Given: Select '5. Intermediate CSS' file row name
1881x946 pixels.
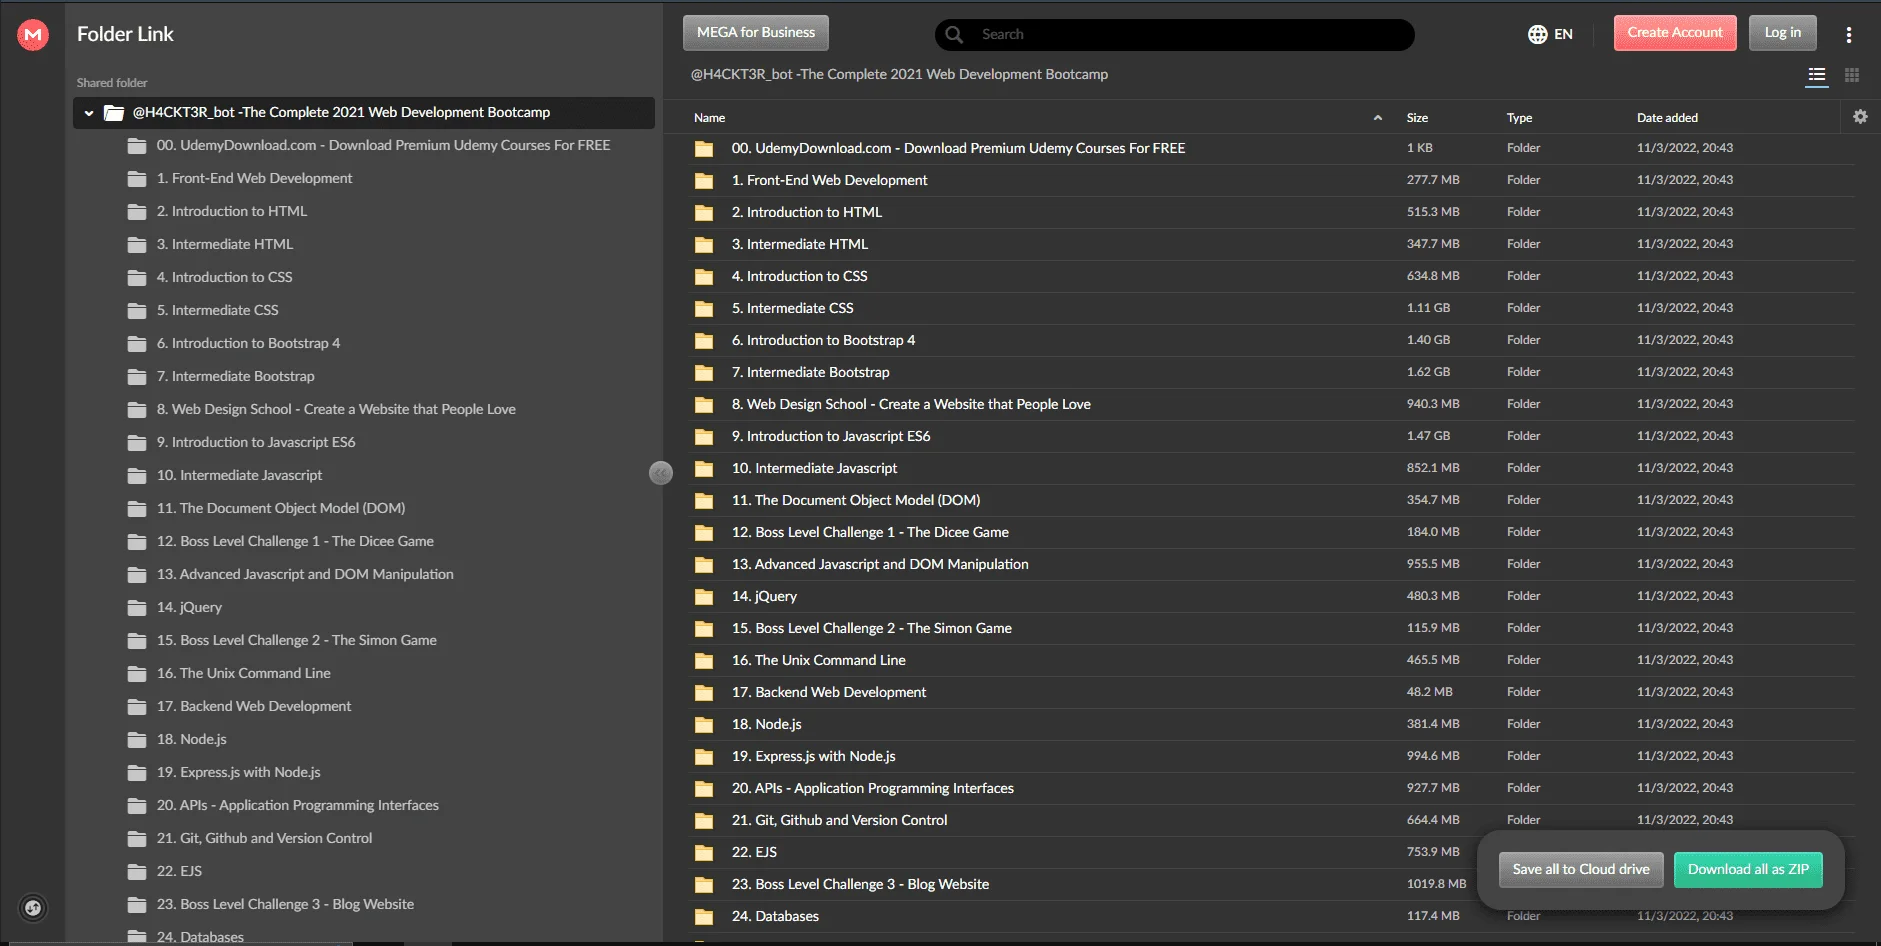Looking at the screenshot, I should click(792, 309).
